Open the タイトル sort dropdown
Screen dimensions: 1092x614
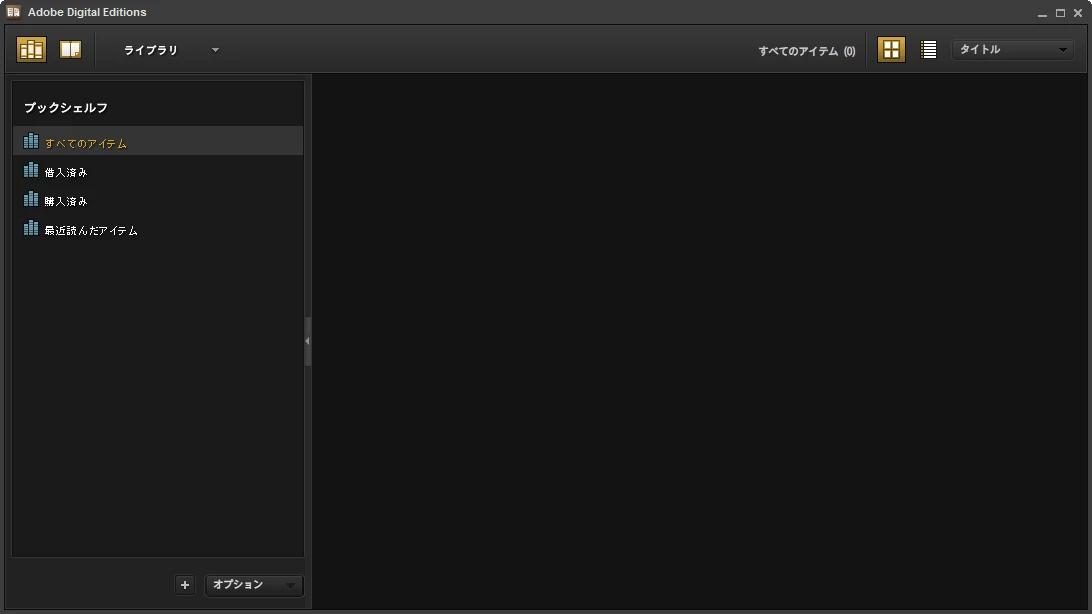pos(1013,49)
